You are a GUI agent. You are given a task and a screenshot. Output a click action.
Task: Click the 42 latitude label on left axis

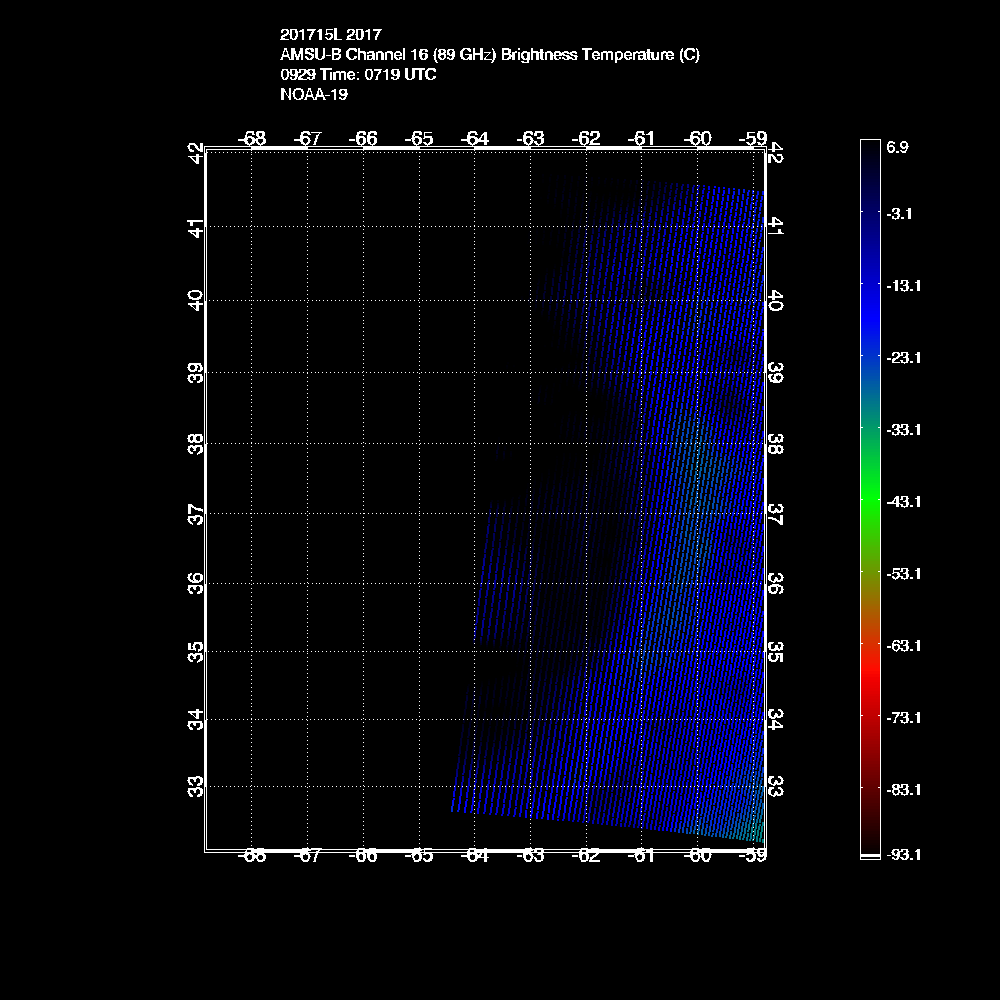tap(196, 153)
